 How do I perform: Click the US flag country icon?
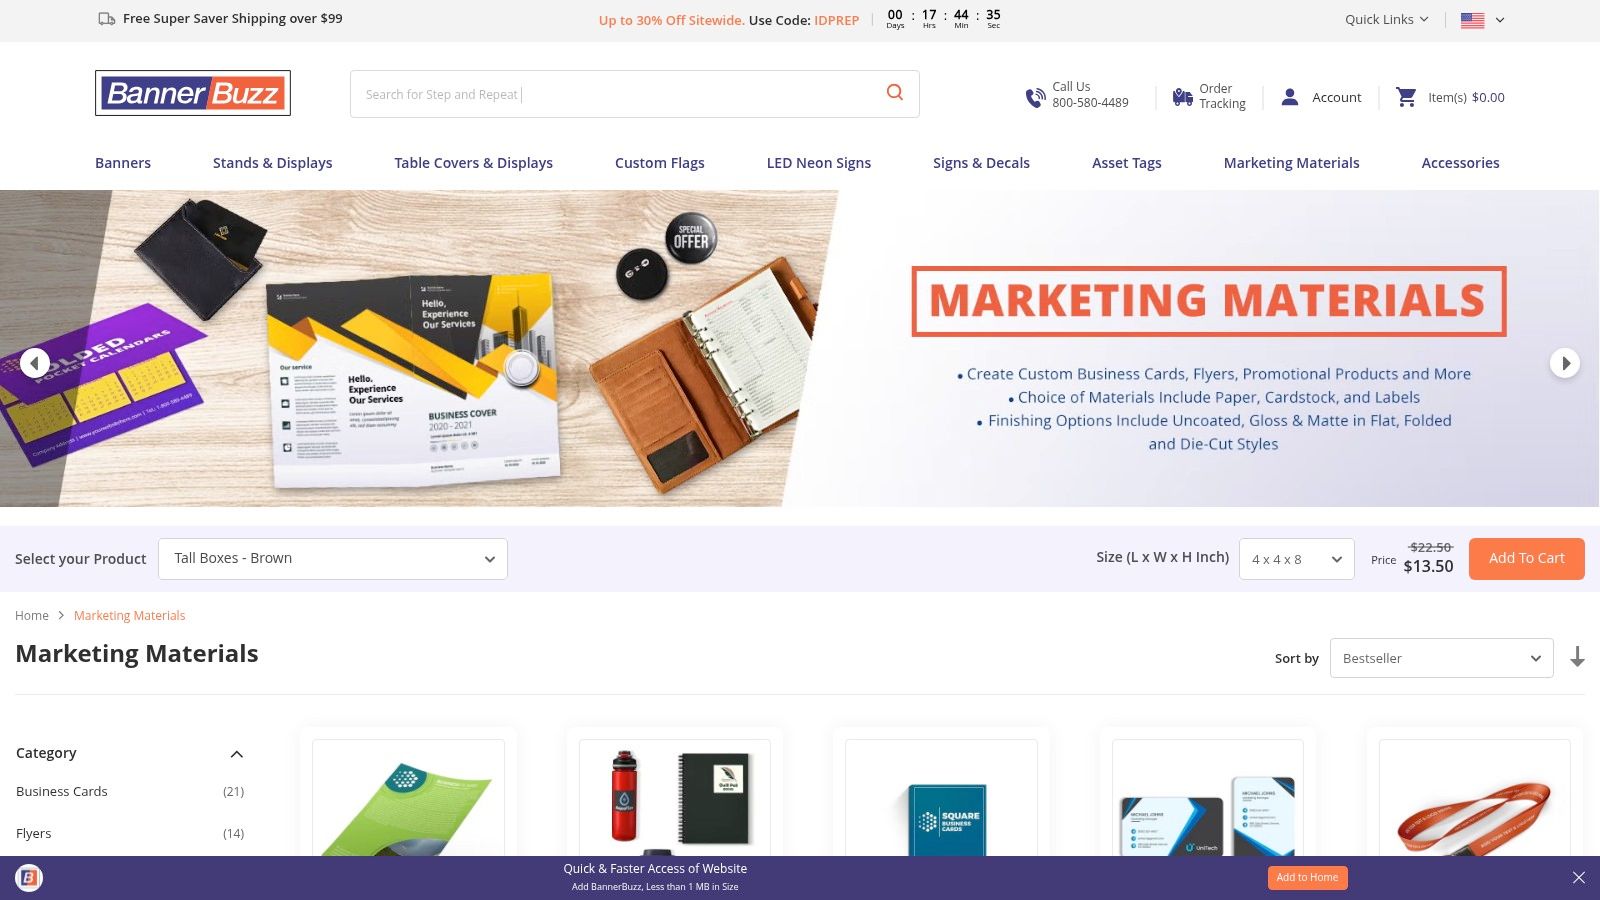tap(1472, 20)
